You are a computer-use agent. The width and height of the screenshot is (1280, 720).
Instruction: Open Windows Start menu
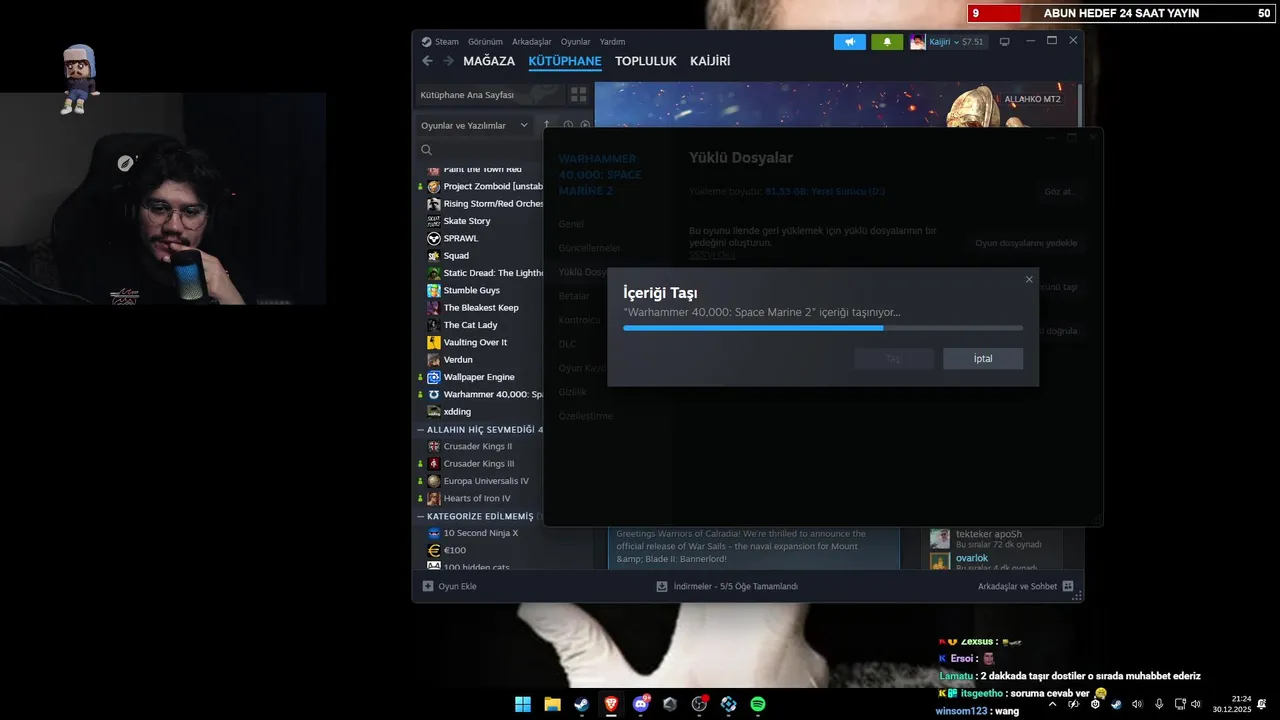[523, 704]
